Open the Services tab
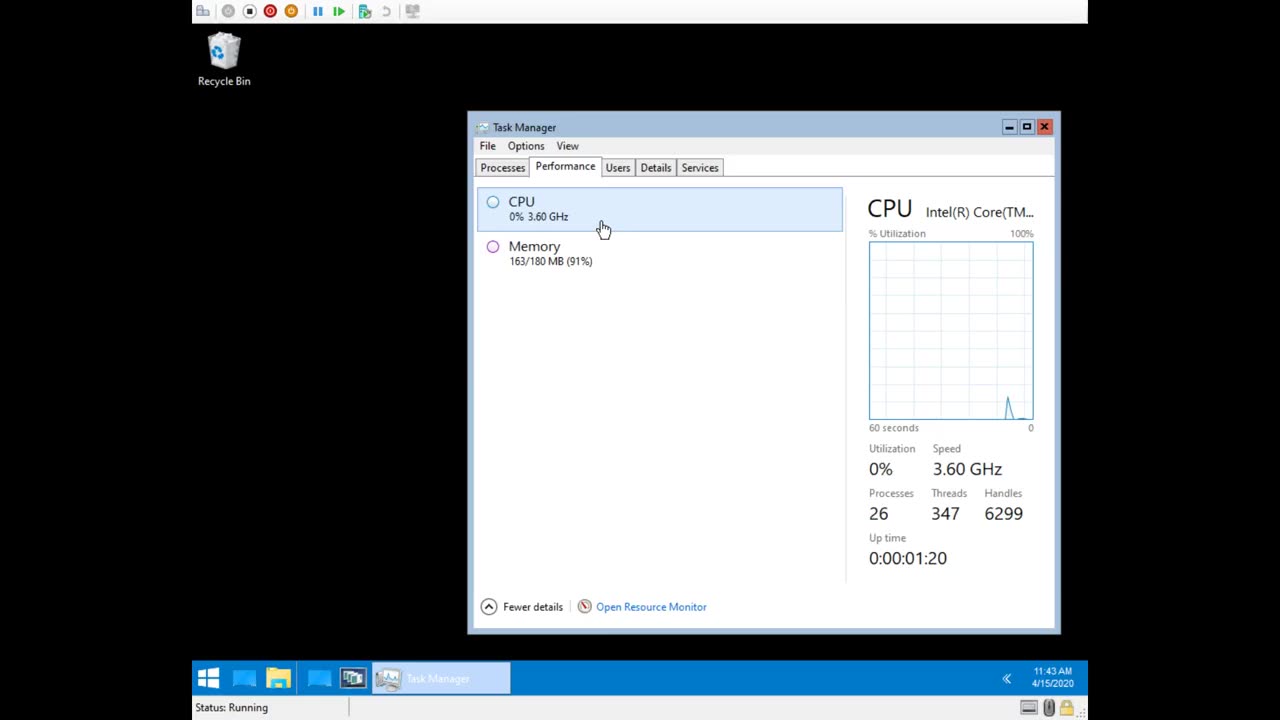 coord(700,168)
